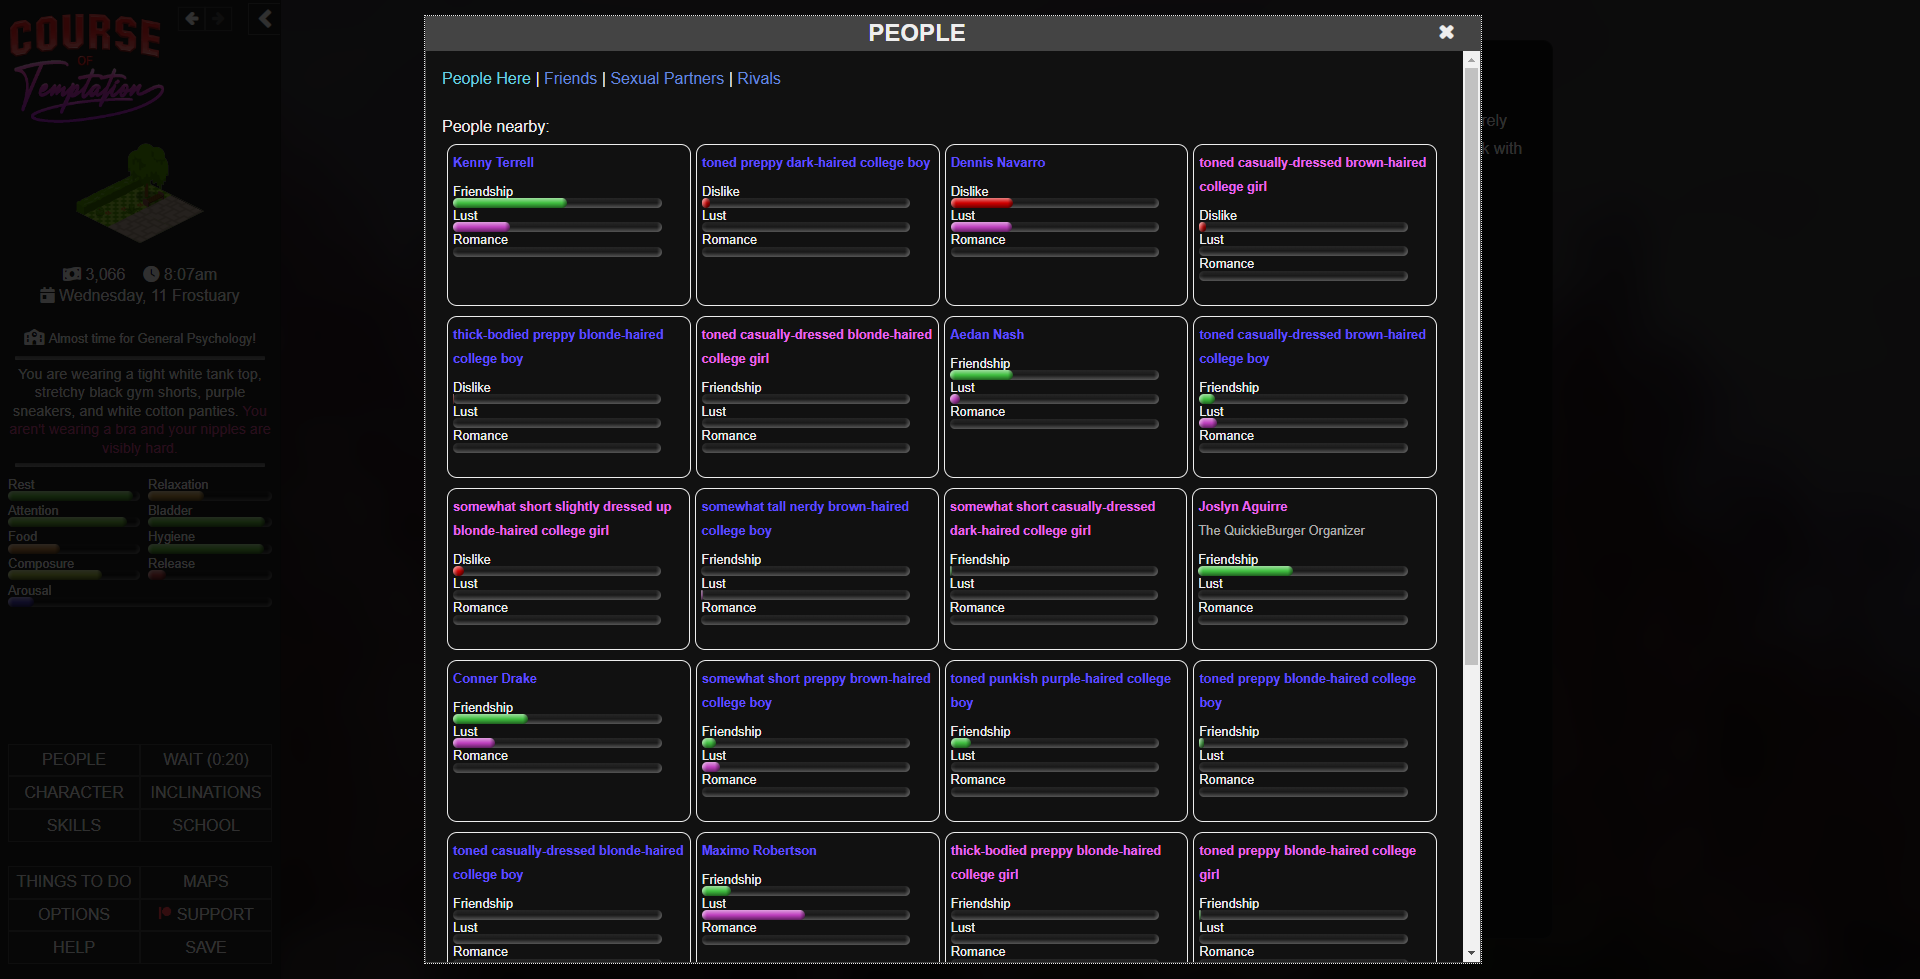View the Rivals list
The width and height of the screenshot is (1920, 979).
point(758,78)
